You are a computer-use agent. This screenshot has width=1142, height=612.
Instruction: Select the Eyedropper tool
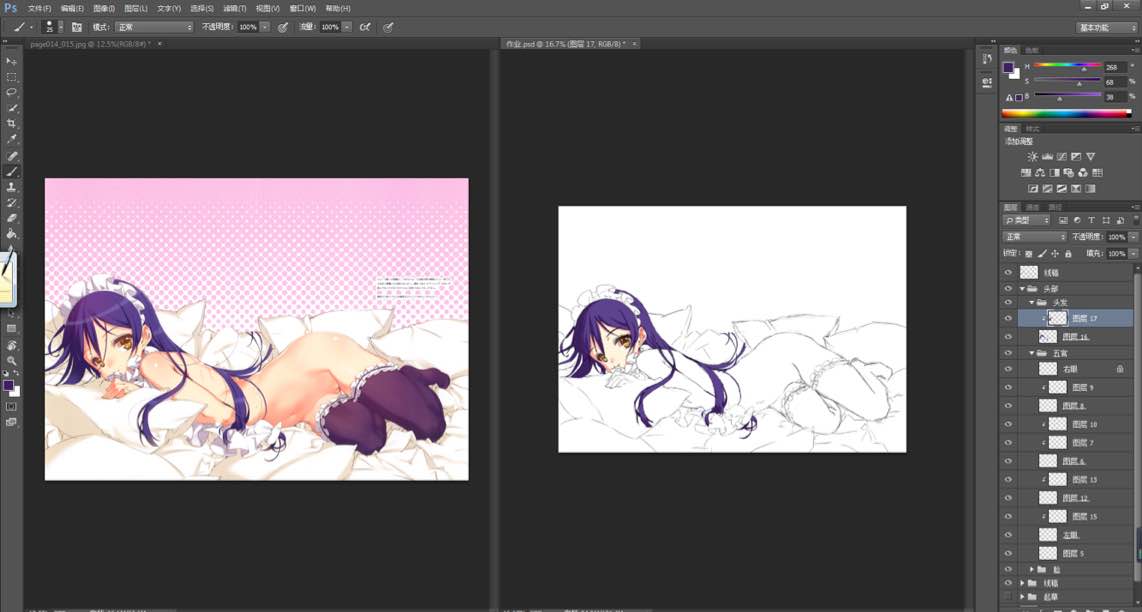(12, 140)
